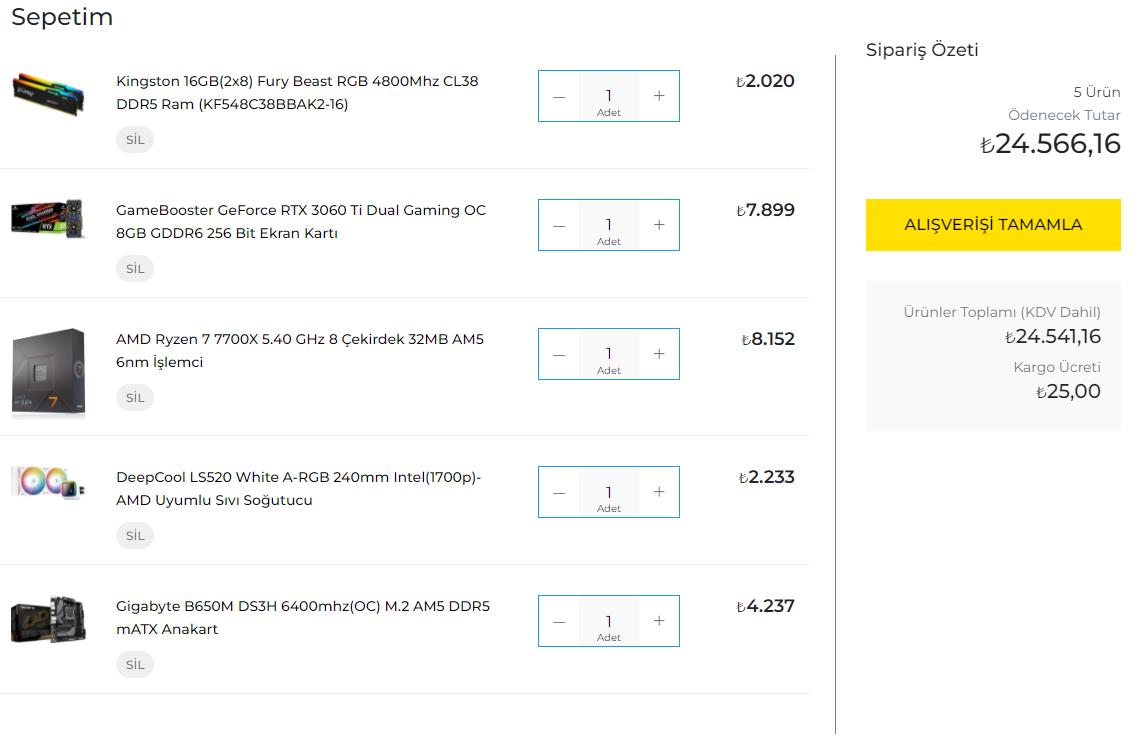Decrease quantity of DeepCool LS520 cooler
This screenshot has height=755, width=1134.
point(559,492)
